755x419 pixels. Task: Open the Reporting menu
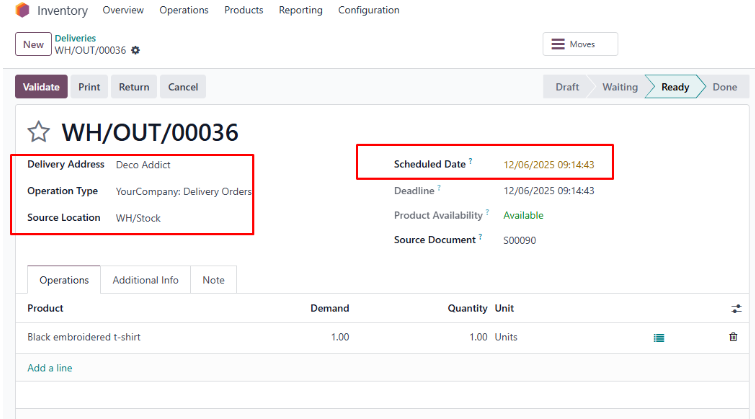coord(301,10)
